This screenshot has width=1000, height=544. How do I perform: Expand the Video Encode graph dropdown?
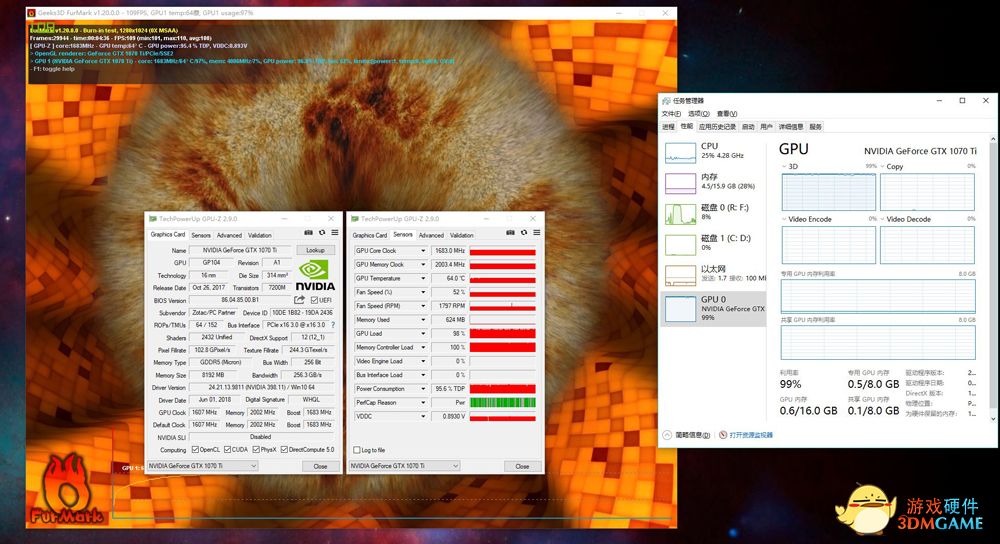(784, 219)
